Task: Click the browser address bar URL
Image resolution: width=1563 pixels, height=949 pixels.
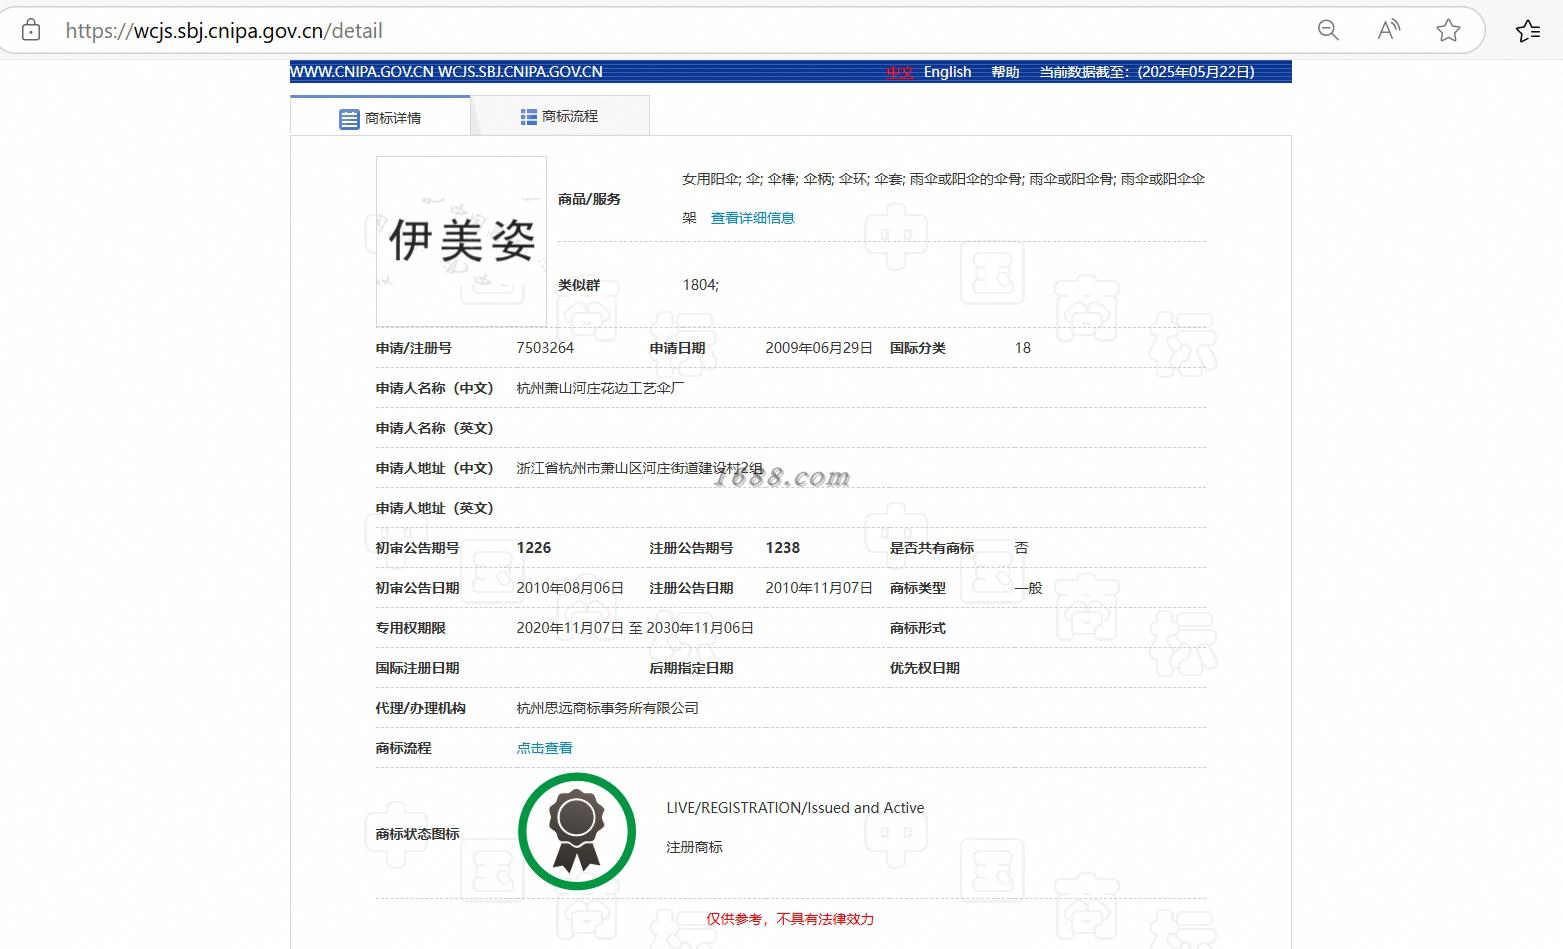Action: [224, 30]
